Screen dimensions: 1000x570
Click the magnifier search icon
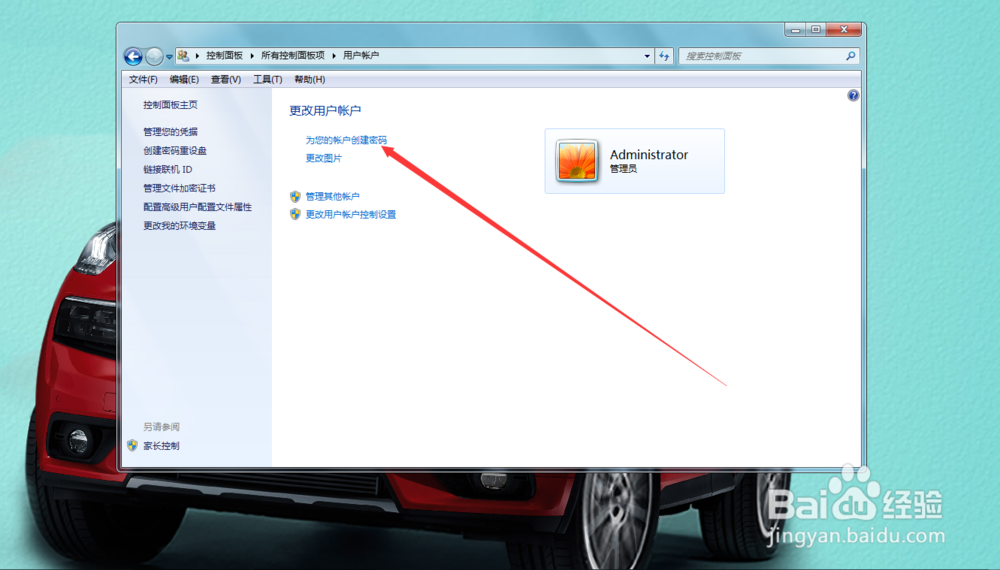point(851,56)
